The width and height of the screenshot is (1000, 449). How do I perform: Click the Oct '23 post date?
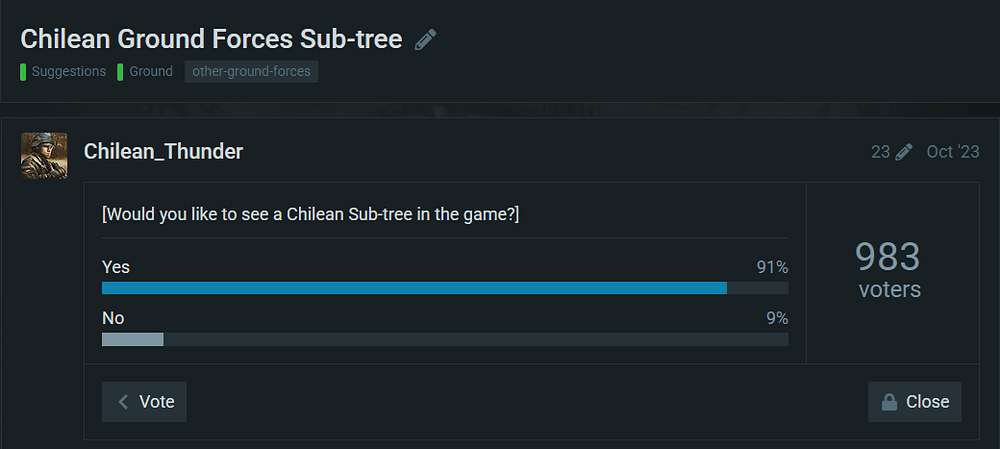coord(952,152)
